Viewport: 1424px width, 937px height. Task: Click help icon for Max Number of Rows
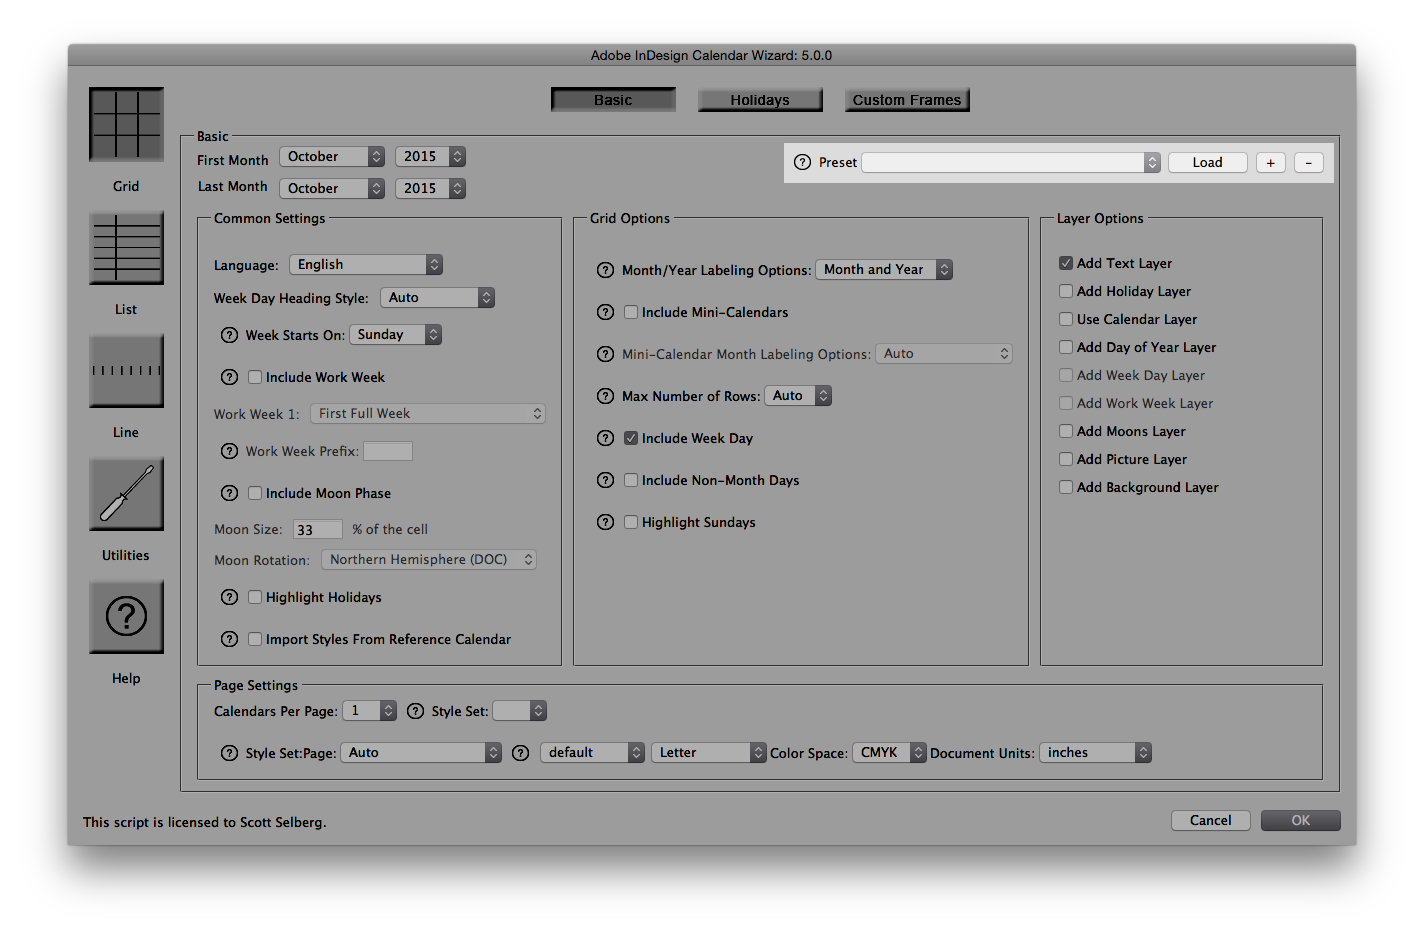click(x=605, y=396)
